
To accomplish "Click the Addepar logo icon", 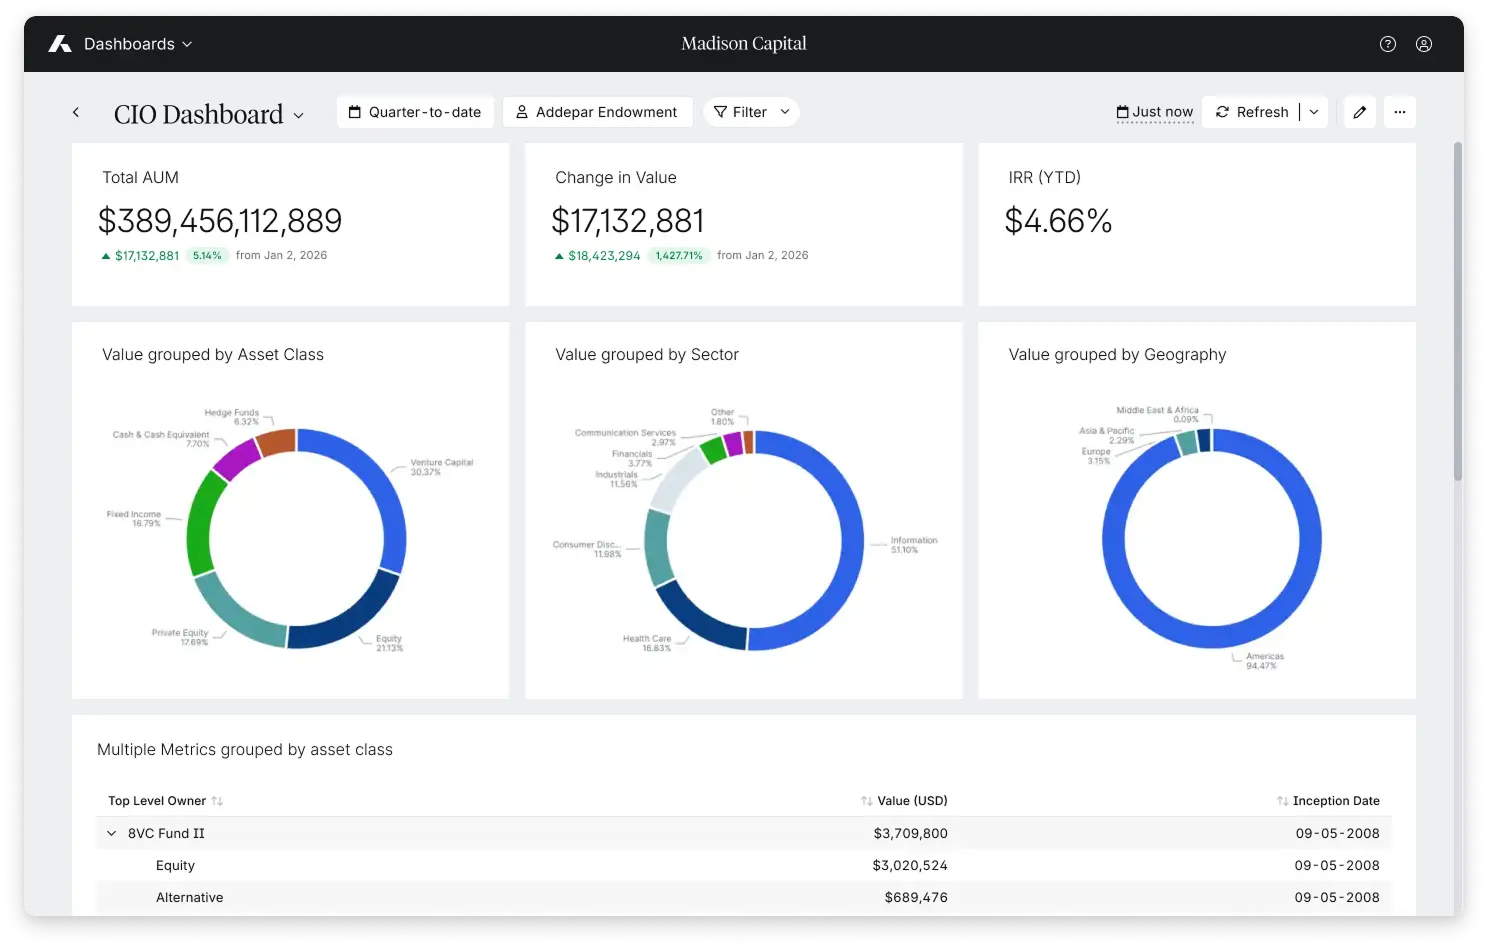I will pyautogui.click(x=60, y=44).
